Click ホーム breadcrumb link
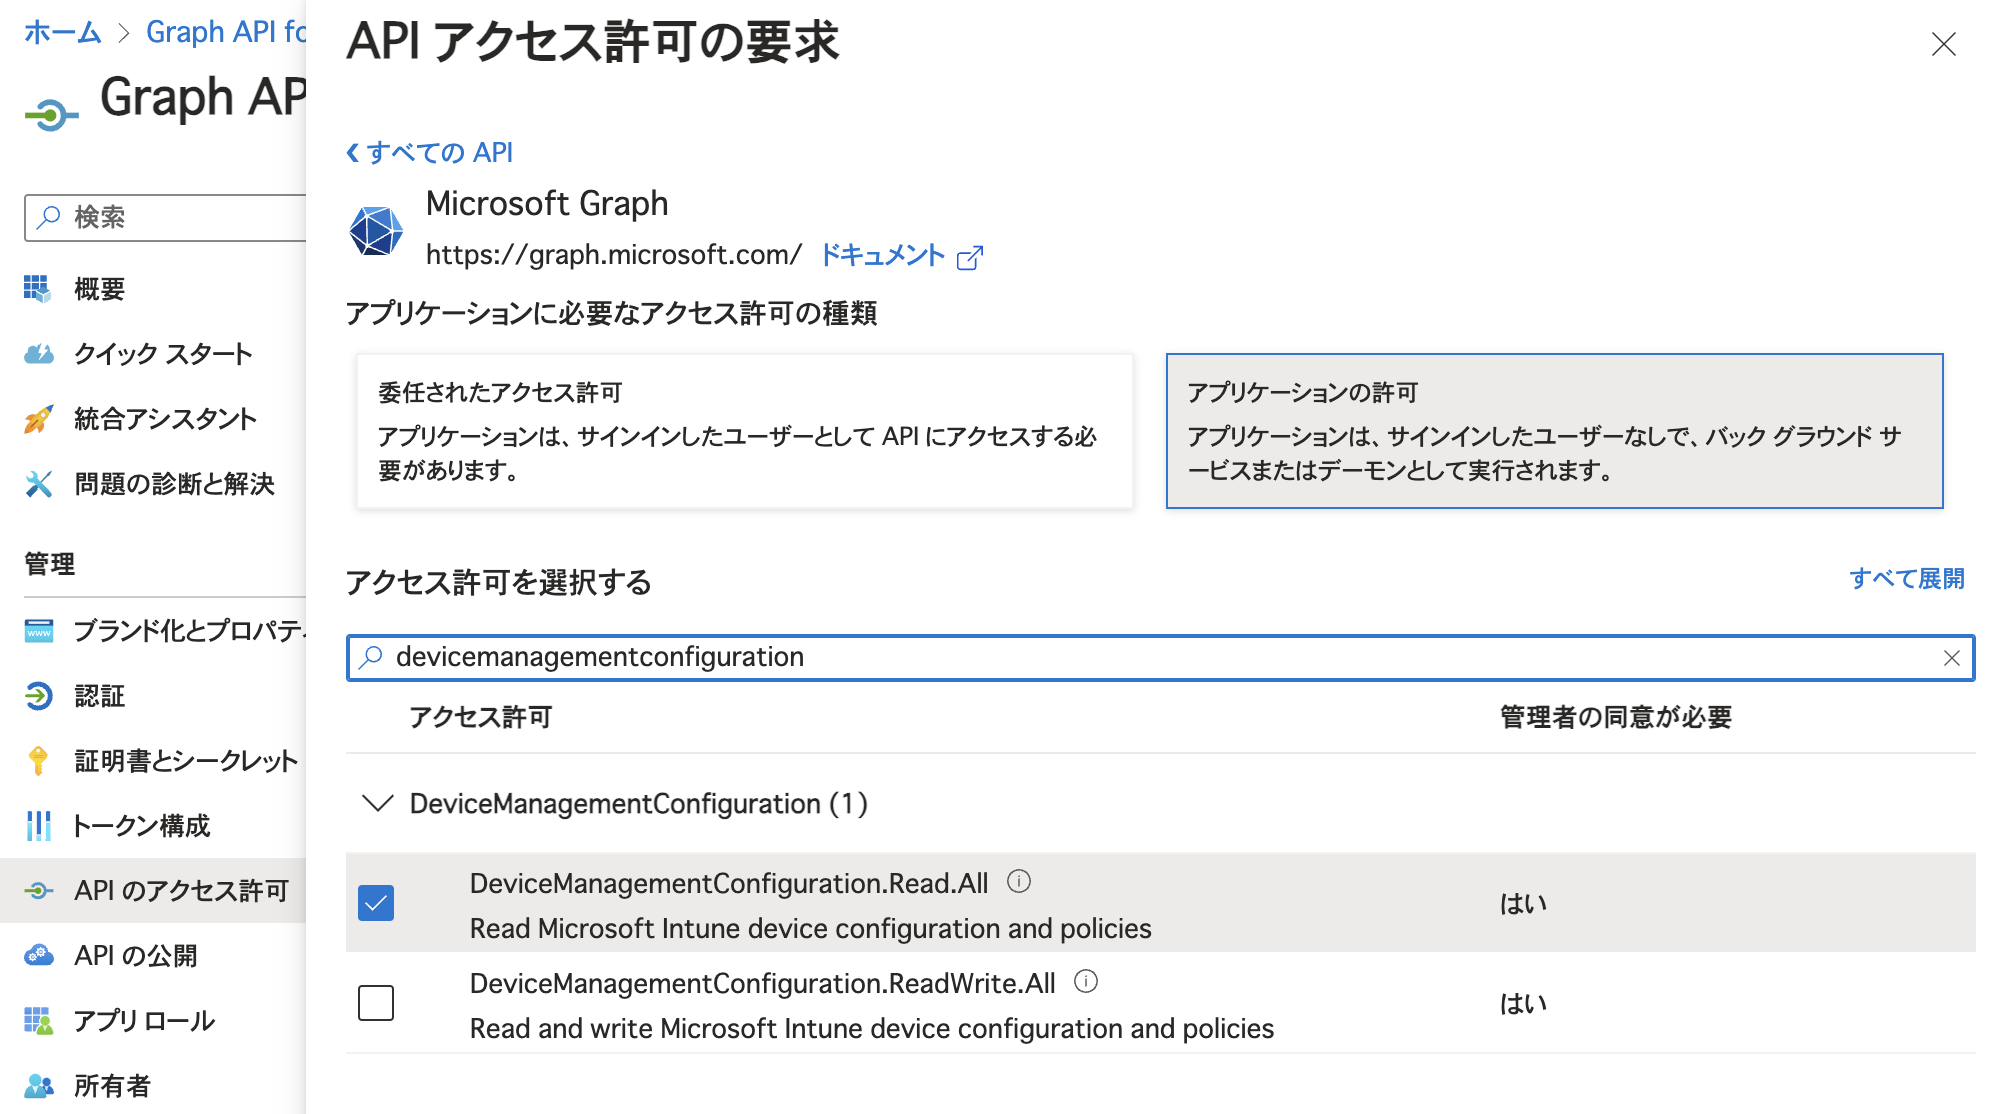Image resolution: width=2000 pixels, height=1114 pixels. [x=62, y=32]
